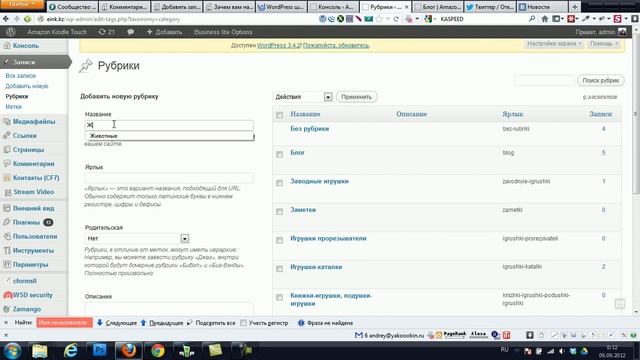Focus the Название name input field

pos(169,125)
